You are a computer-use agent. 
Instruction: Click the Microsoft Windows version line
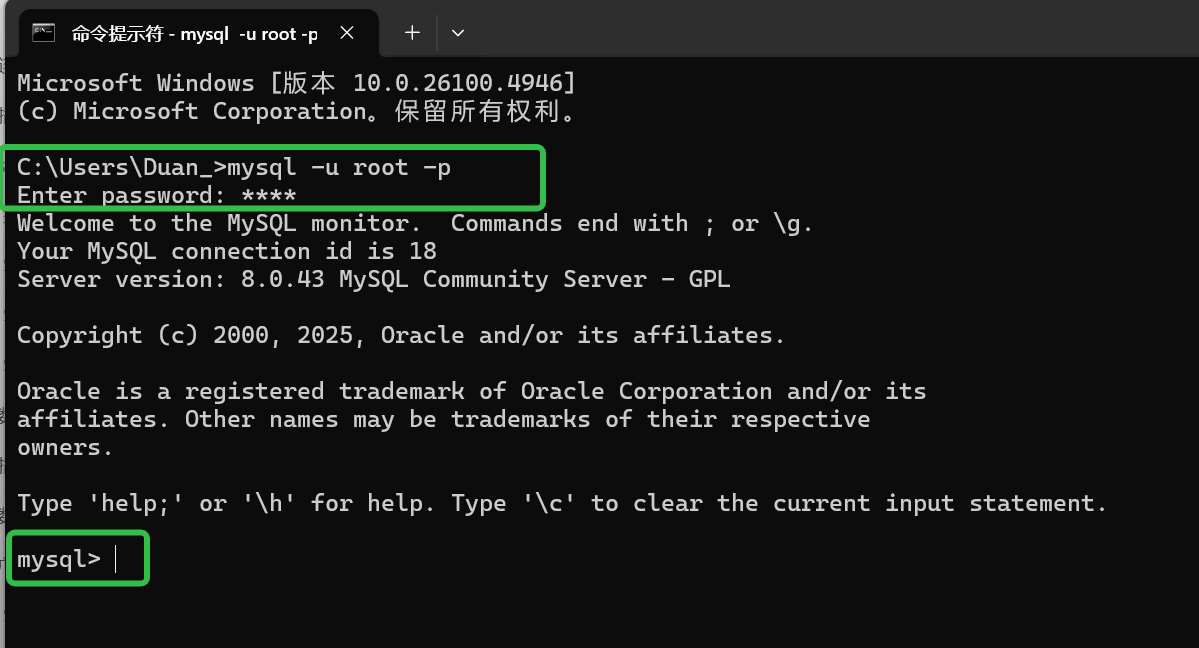click(x=296, y=83)
